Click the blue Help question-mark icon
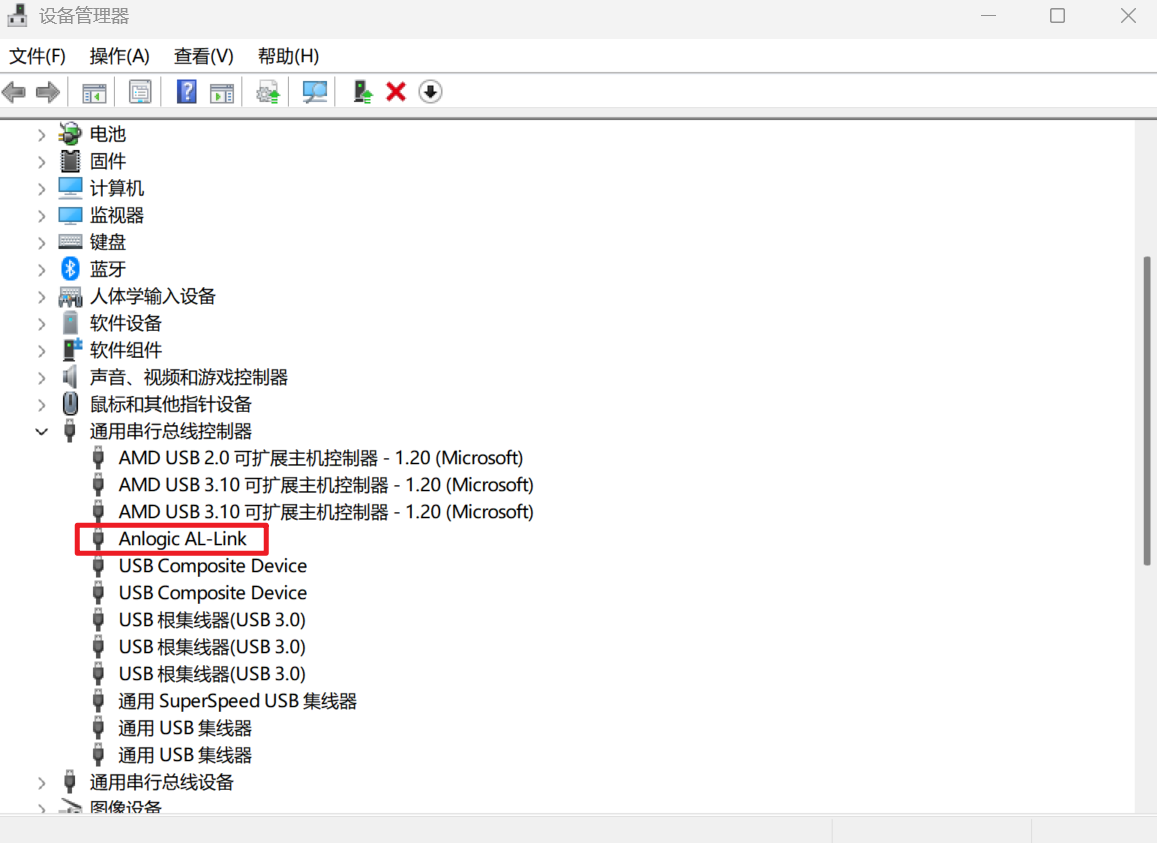The image size is (1157, 843). click(x=187, y=92)
